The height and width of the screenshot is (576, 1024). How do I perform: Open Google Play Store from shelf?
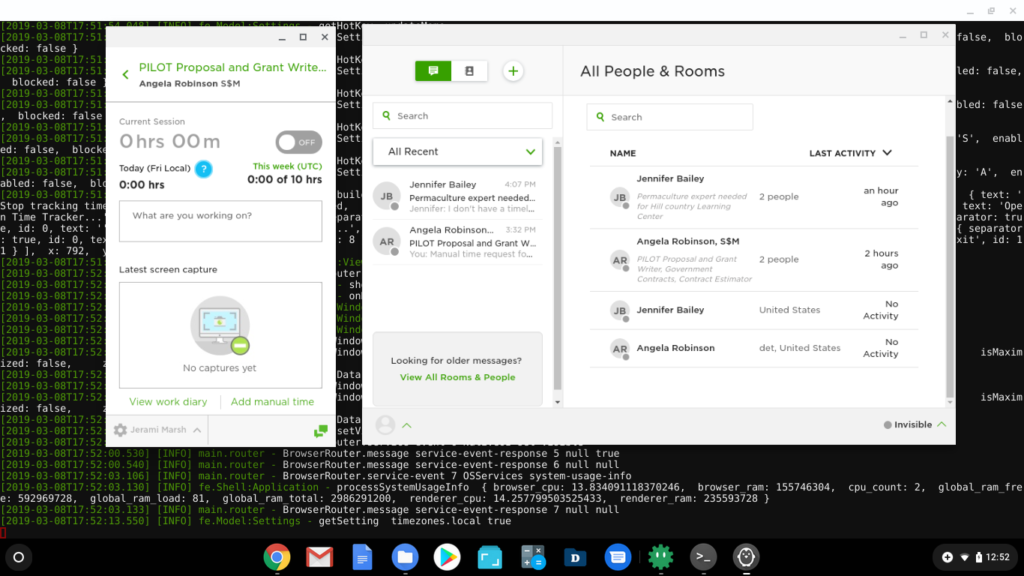tap(447, 557)
